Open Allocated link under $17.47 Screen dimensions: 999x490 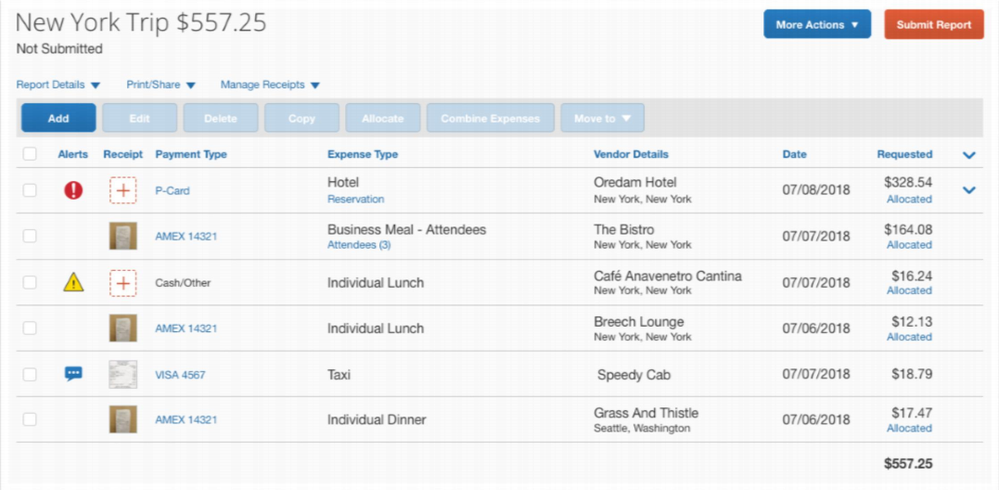909,428
